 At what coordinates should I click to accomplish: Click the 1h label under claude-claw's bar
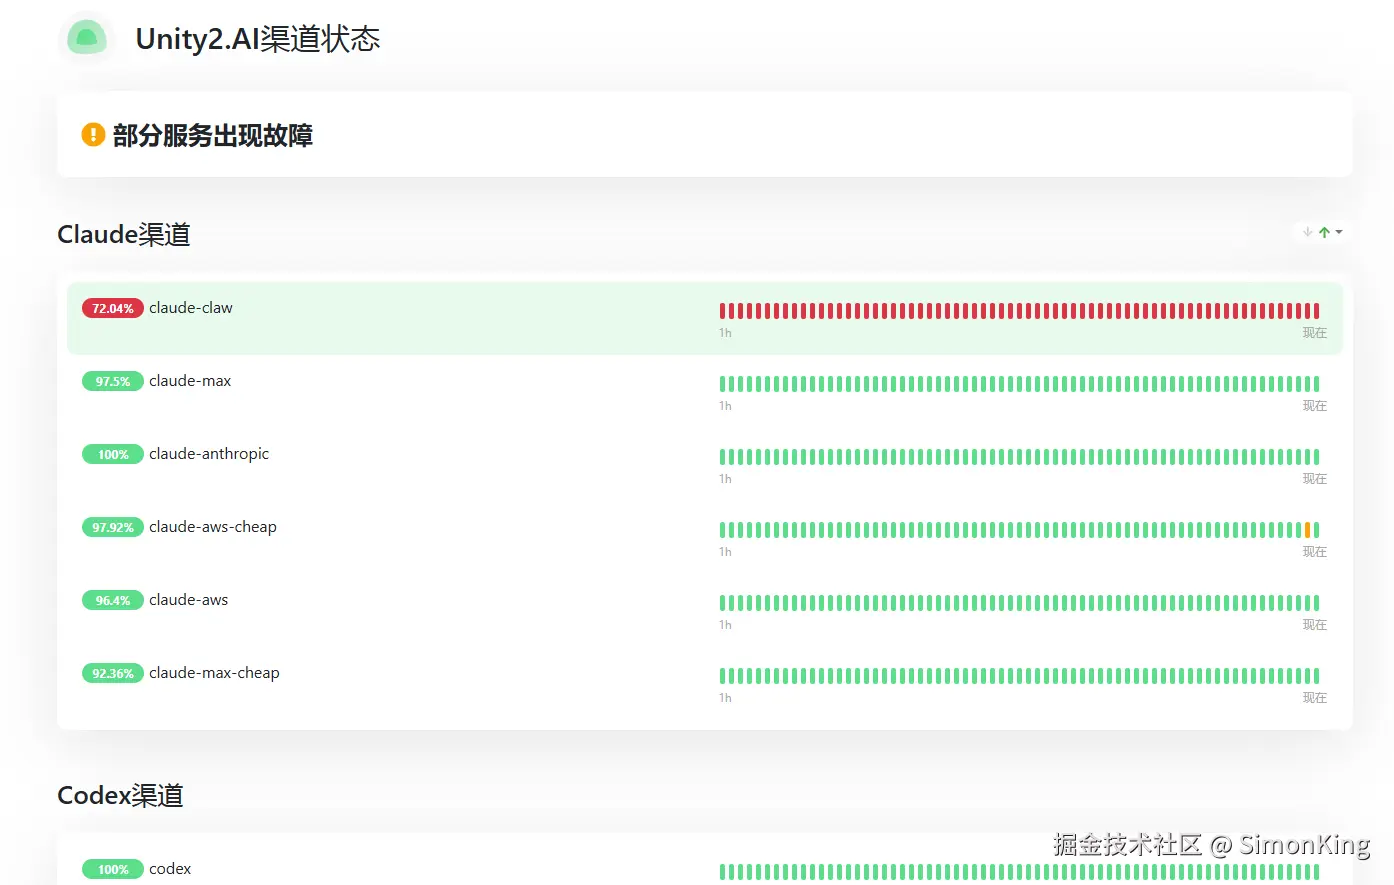tap(725, 333)
